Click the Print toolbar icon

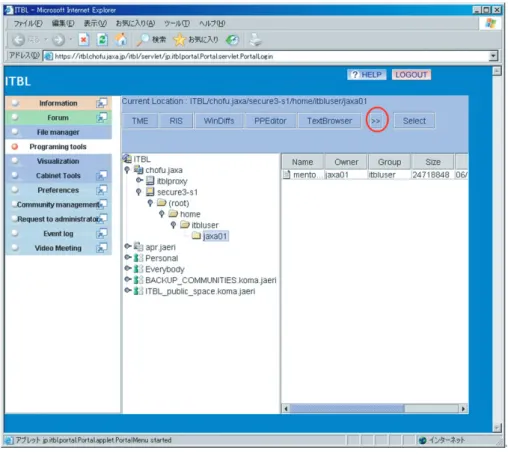pos(256,40)
